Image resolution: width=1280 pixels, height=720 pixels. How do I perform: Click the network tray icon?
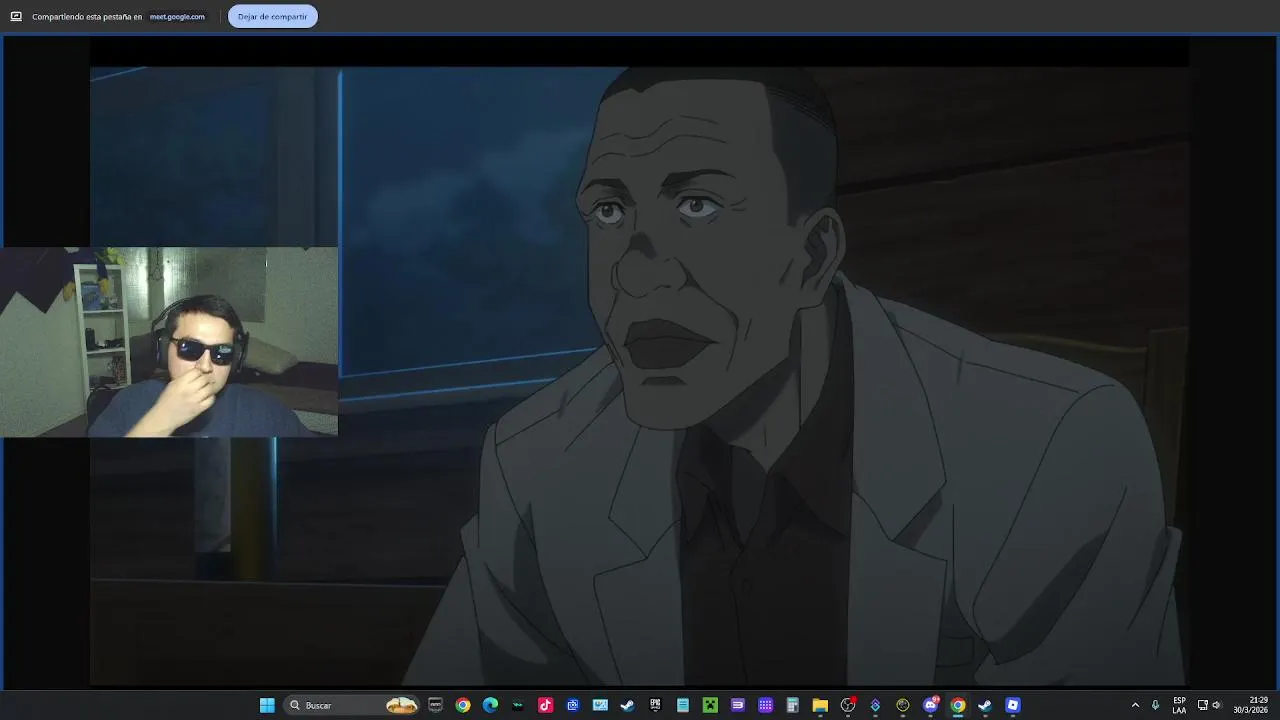(x=1203, y=705)
